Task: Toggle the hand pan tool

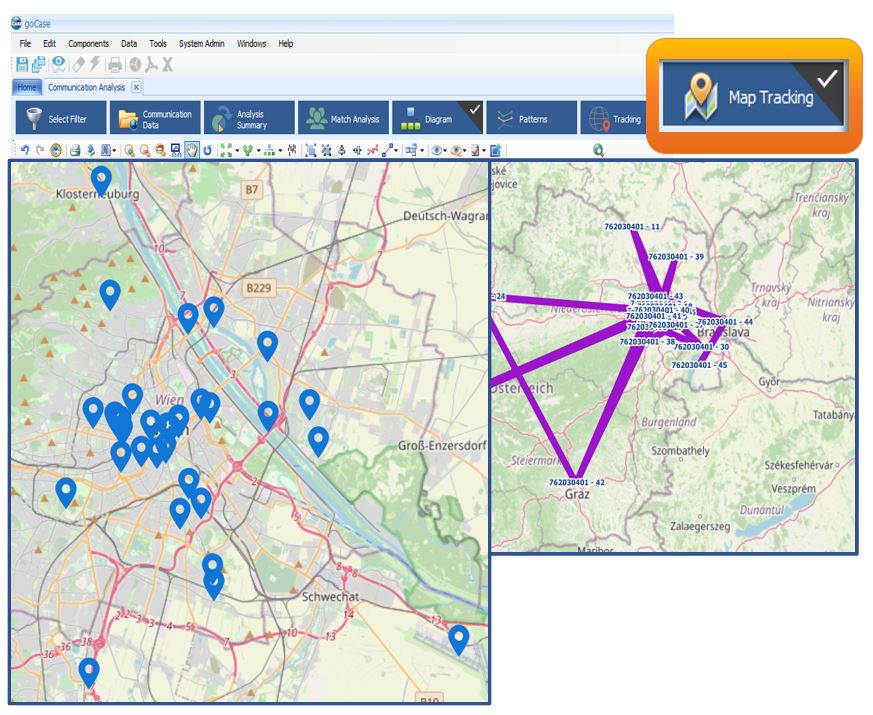Action: coord(192,150)
